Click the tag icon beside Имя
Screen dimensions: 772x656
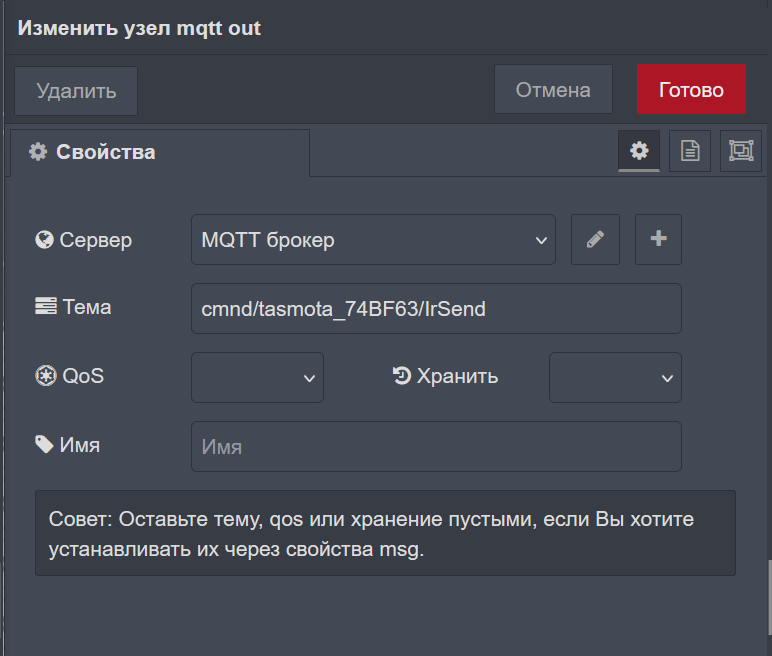coord(44,444)
